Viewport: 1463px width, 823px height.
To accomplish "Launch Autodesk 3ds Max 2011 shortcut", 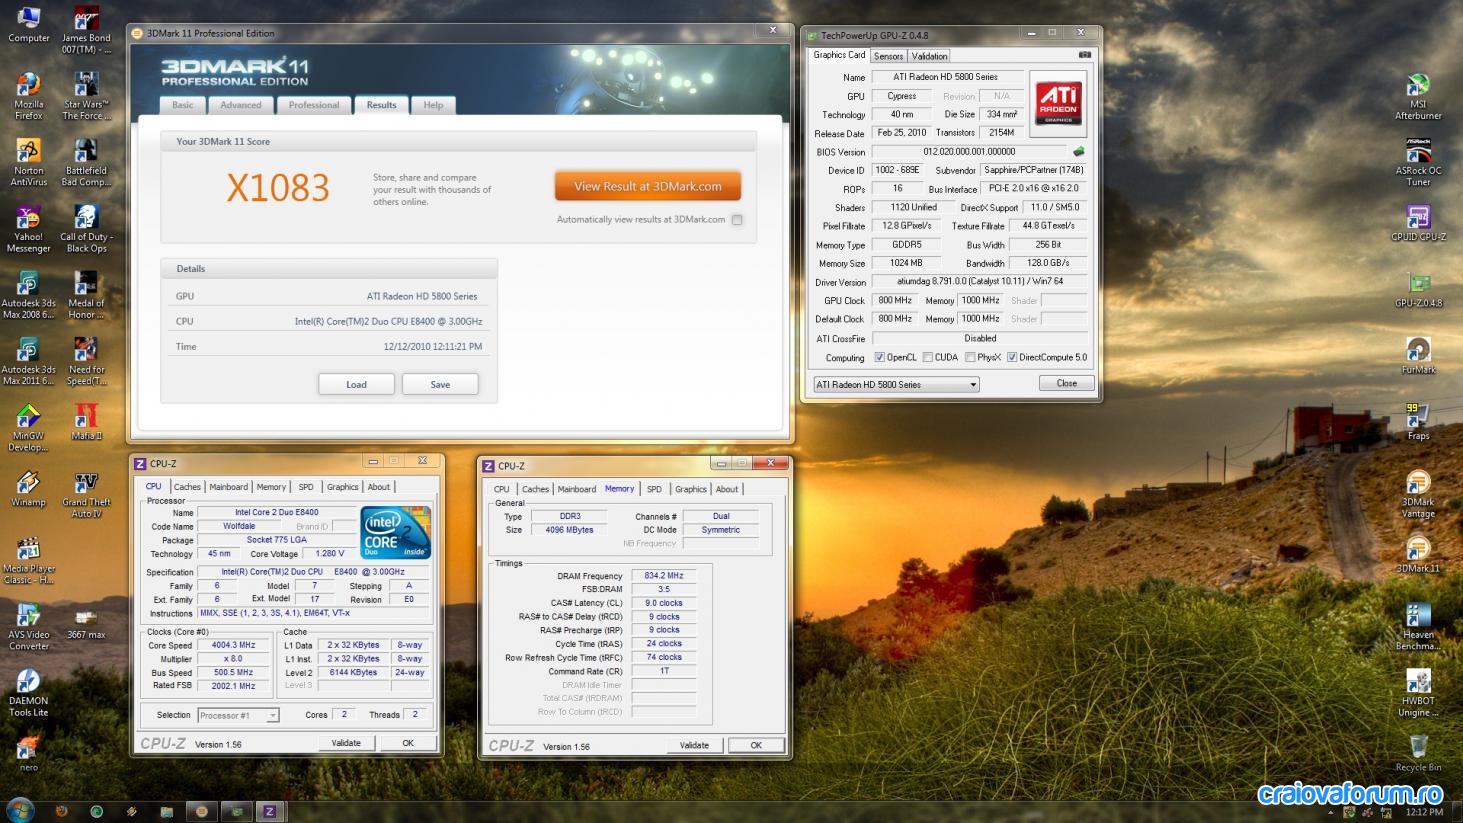I will tap(28, 361).
